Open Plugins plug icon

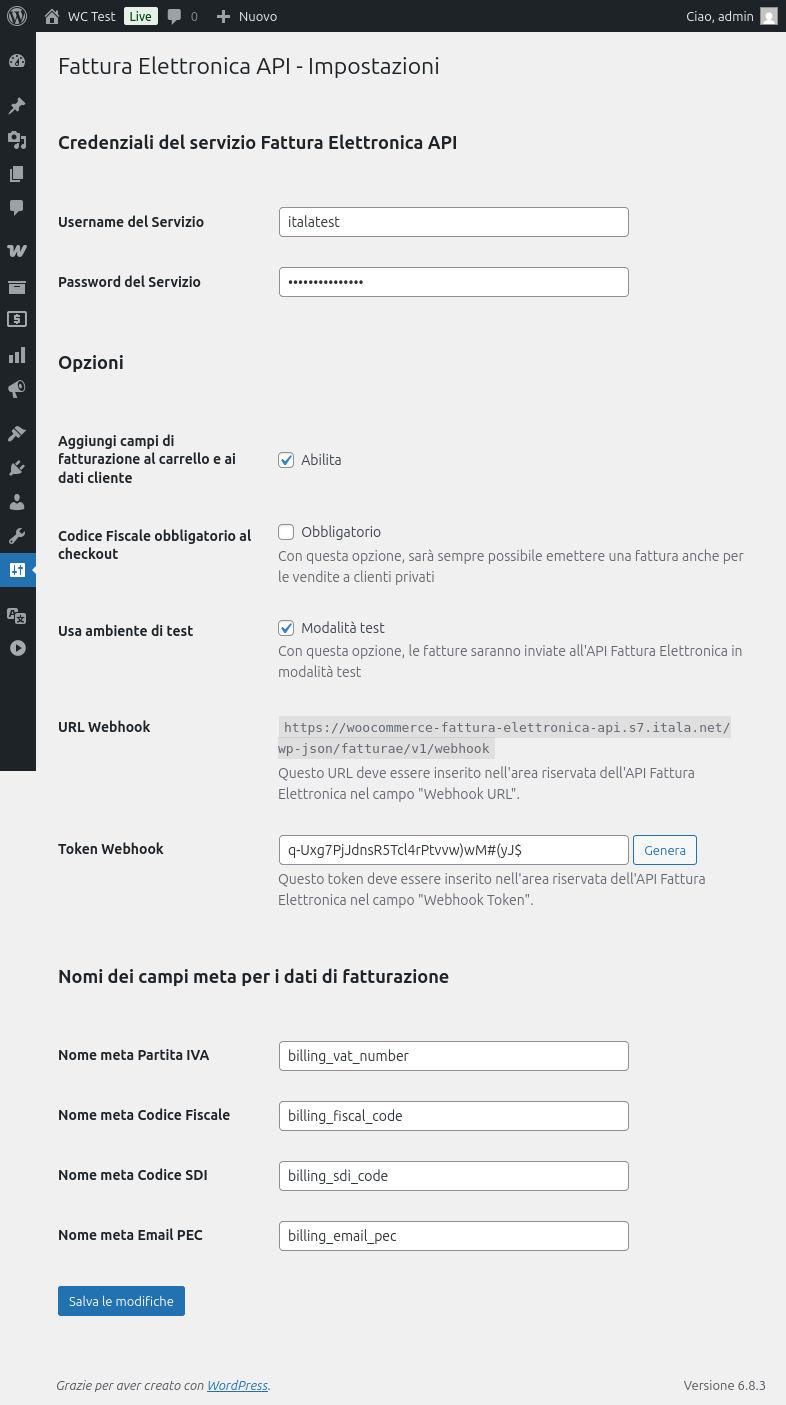(x=16, y=467)
